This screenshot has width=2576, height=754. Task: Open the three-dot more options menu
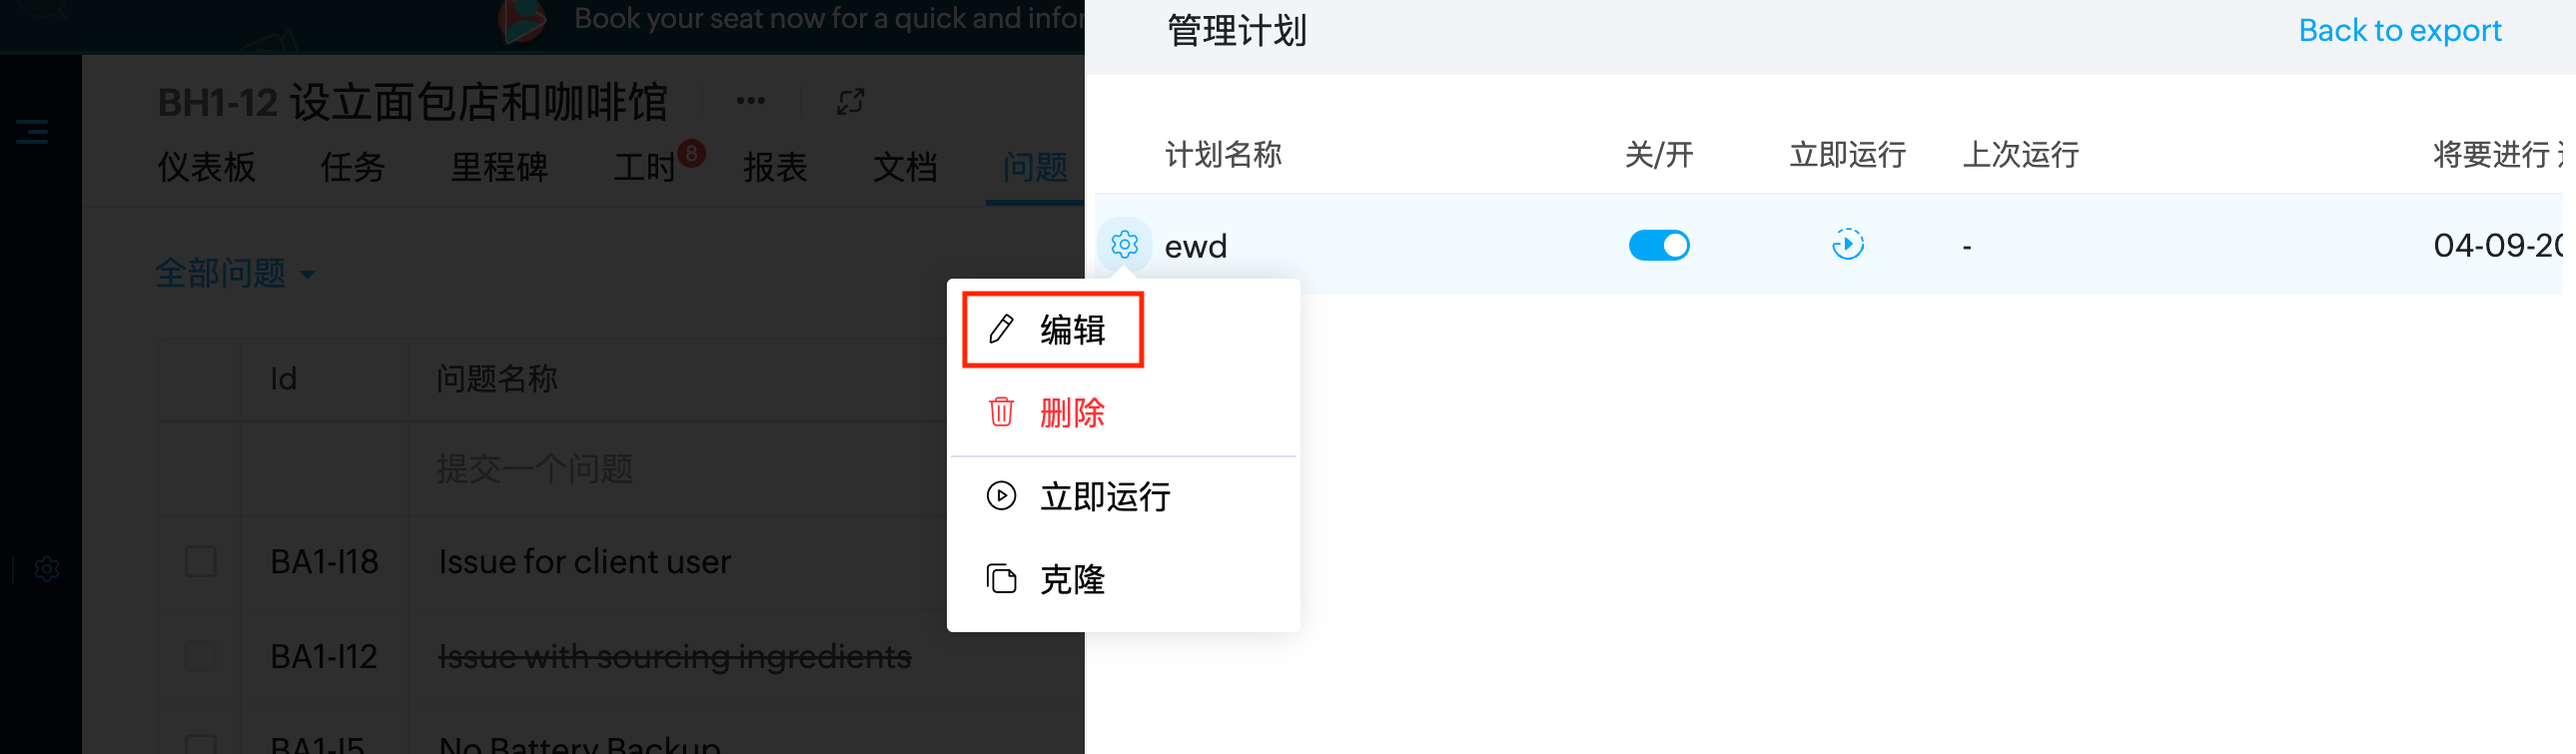[751, 100]
